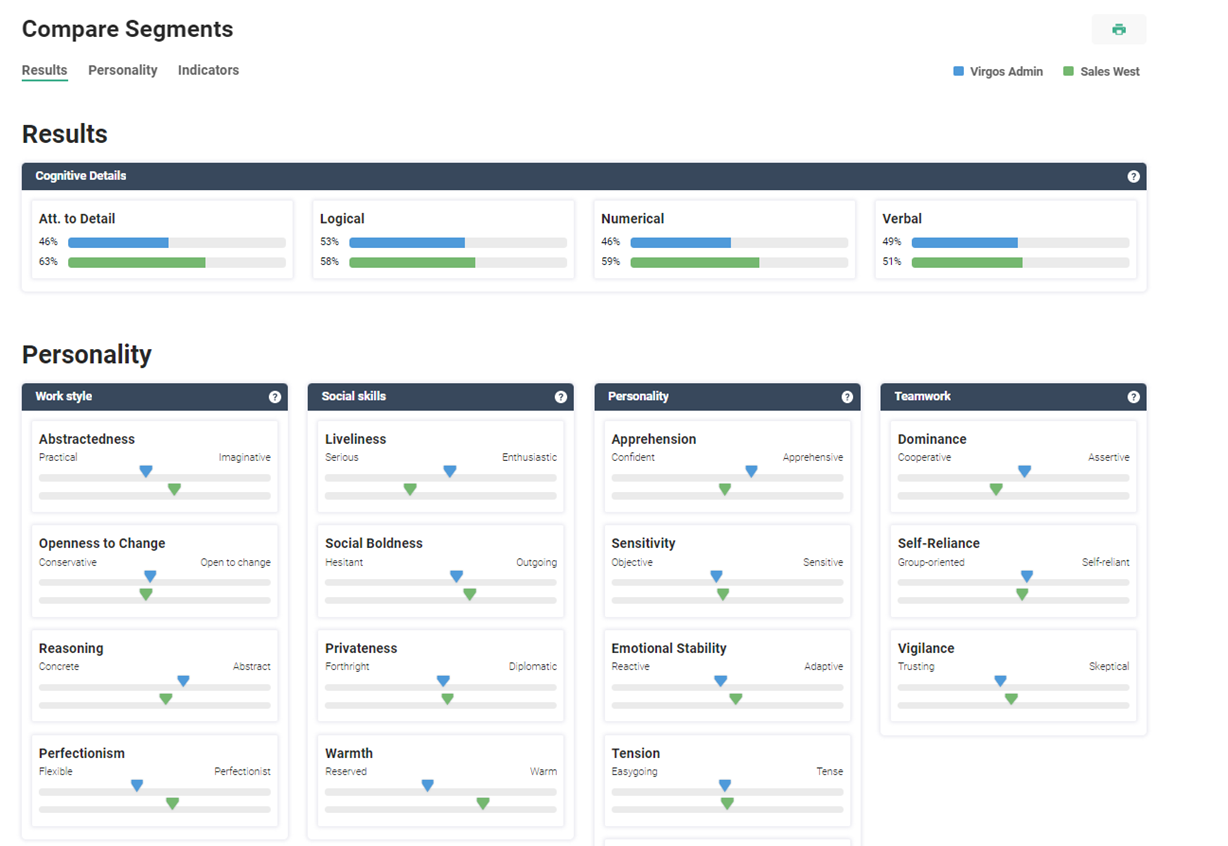1228x846 pixels.
Task: Click blue Virgos Admin legend square
Action: coord(958,72)
